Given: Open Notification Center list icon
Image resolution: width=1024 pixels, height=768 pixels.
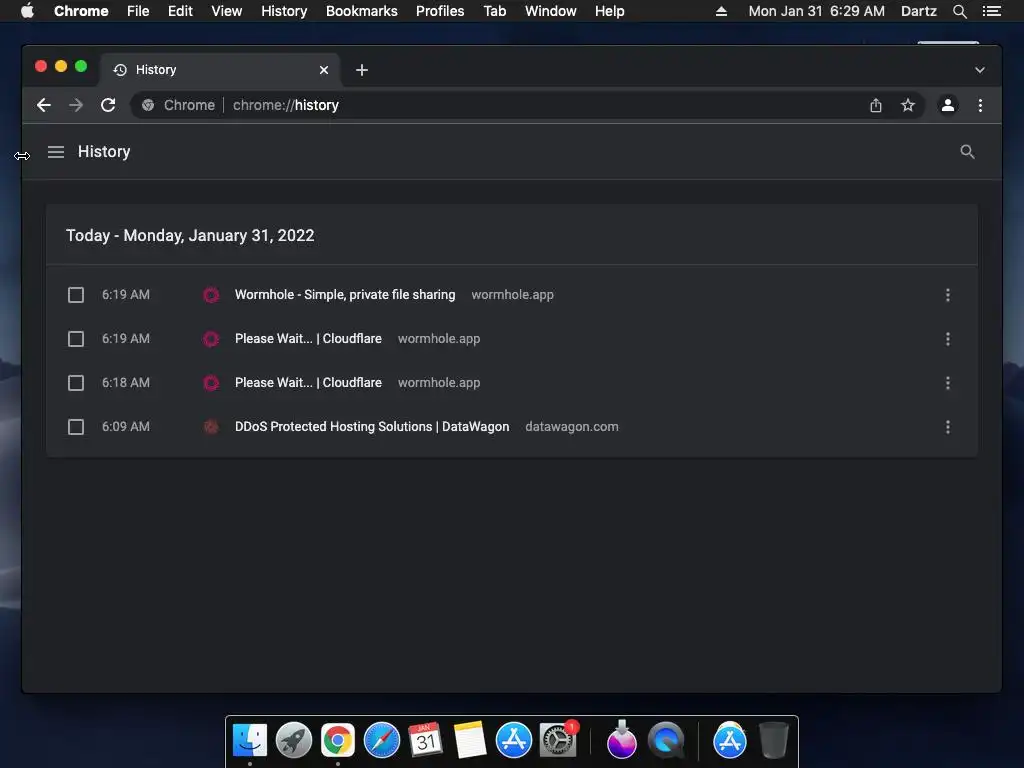Looking at the screenshot, I should [x=991, y=11].
